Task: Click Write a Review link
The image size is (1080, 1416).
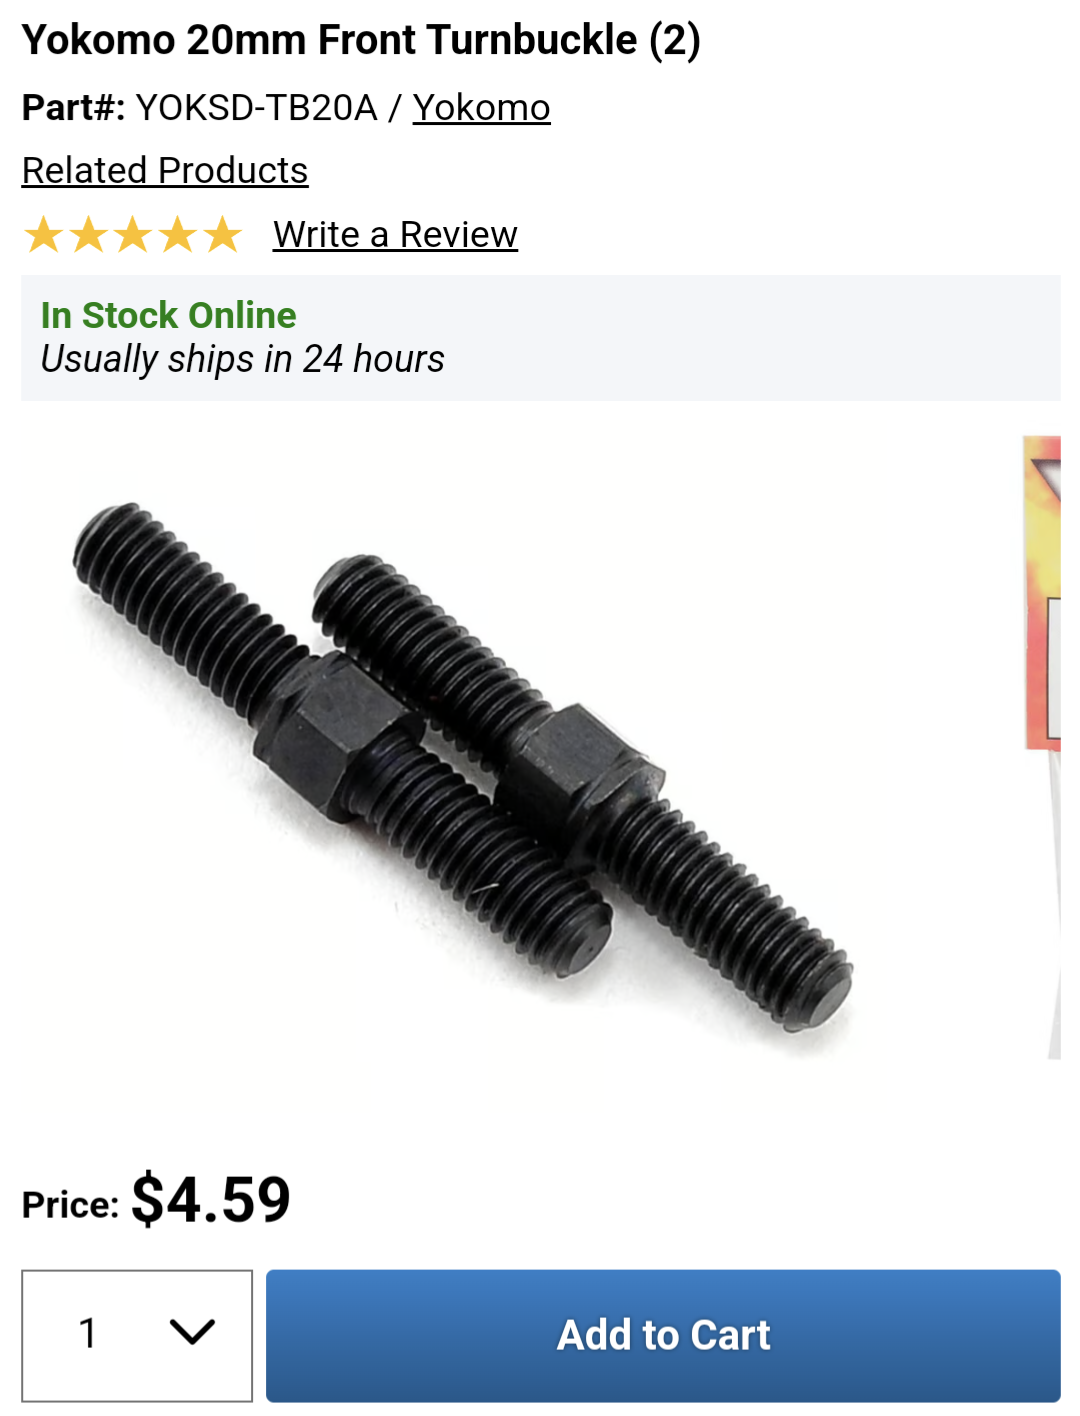Action: click(395, 235)
